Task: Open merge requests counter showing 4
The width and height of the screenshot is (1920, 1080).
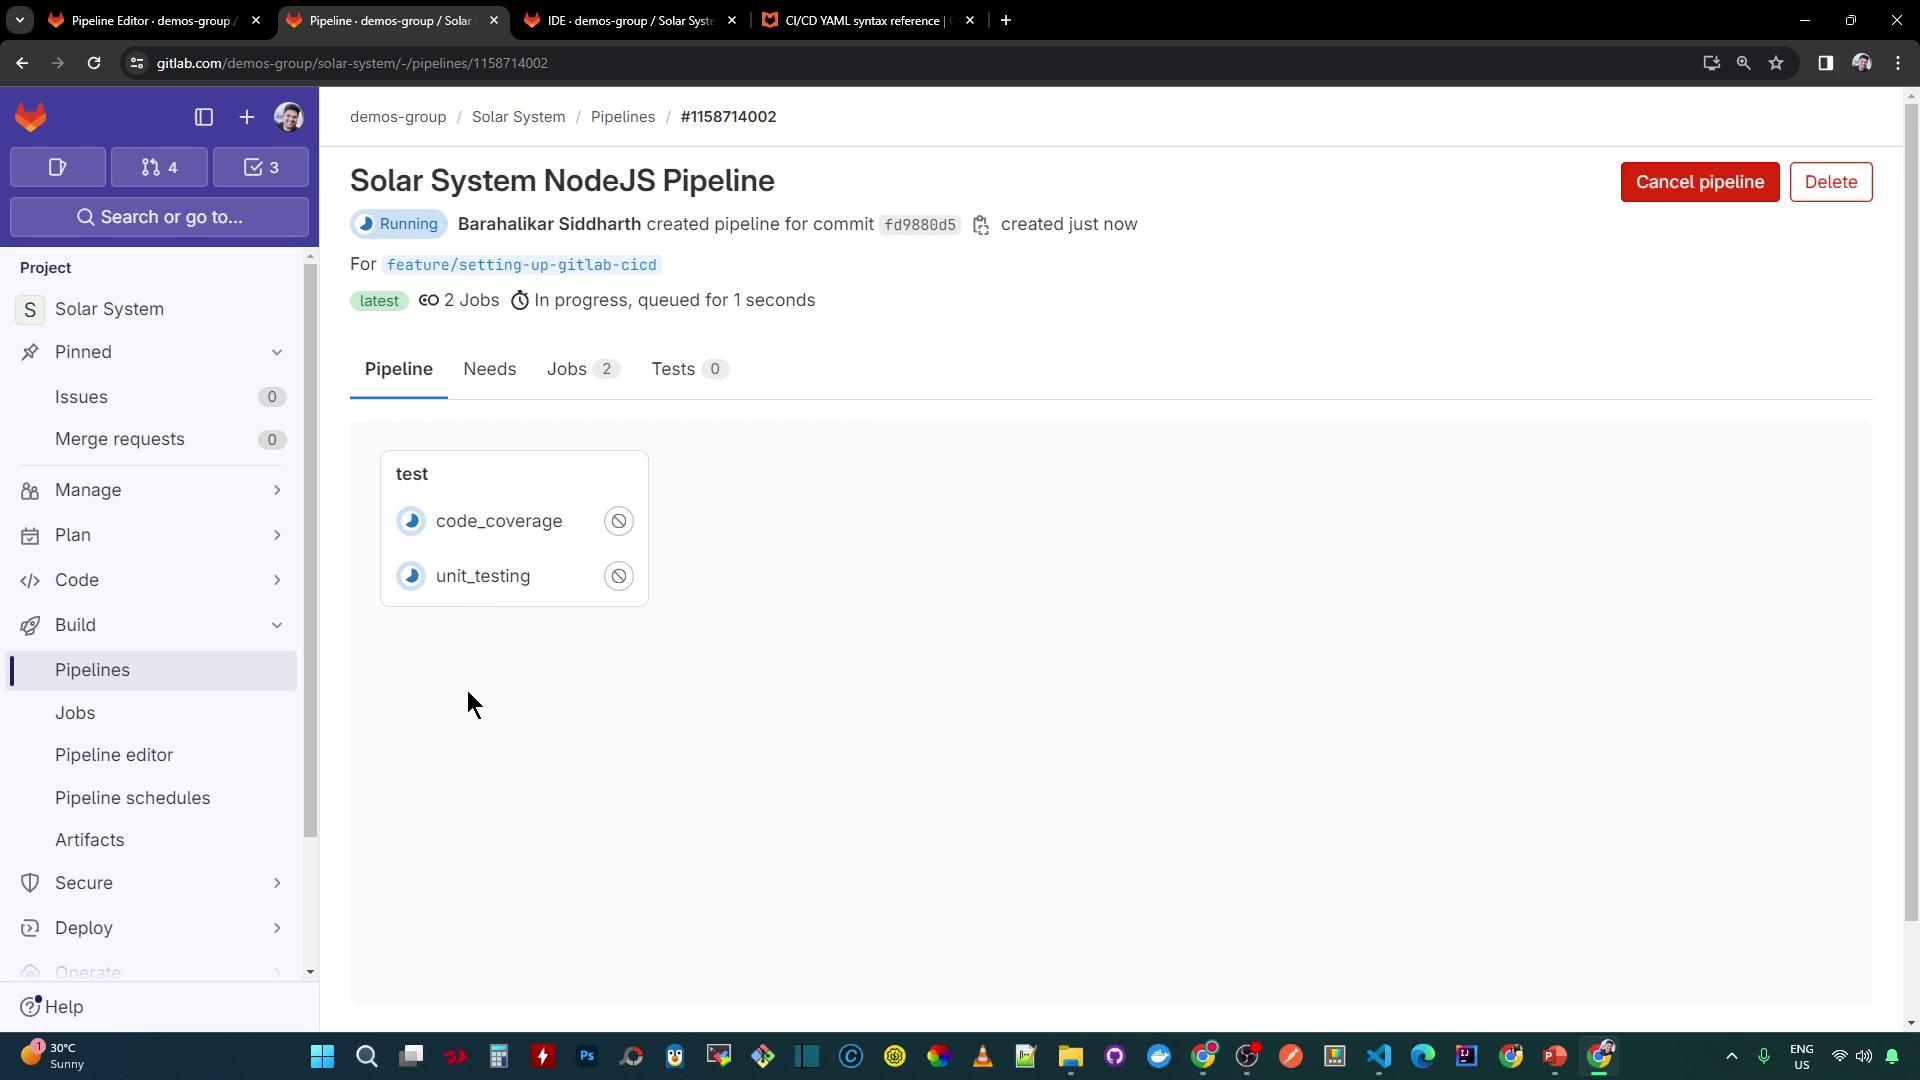Action: [159, 167]
